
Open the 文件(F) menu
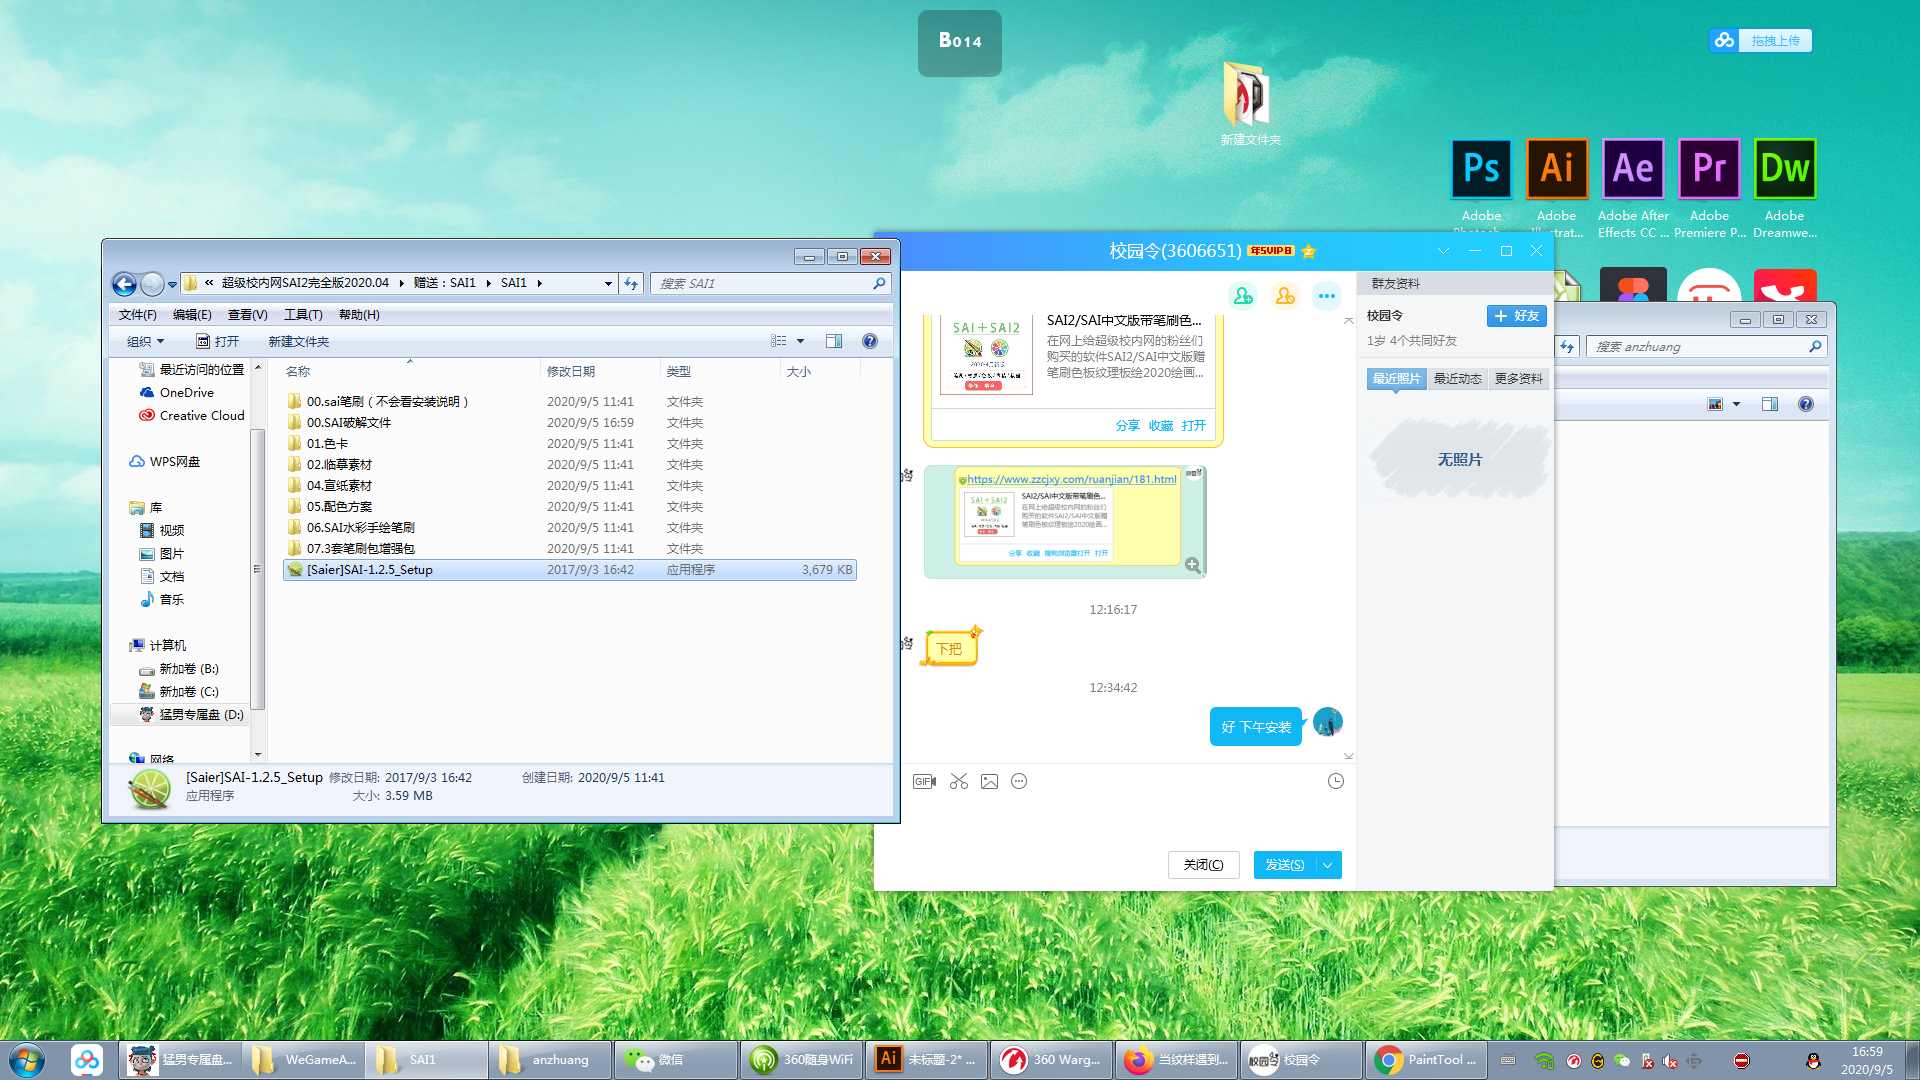(x=138, y=314)
